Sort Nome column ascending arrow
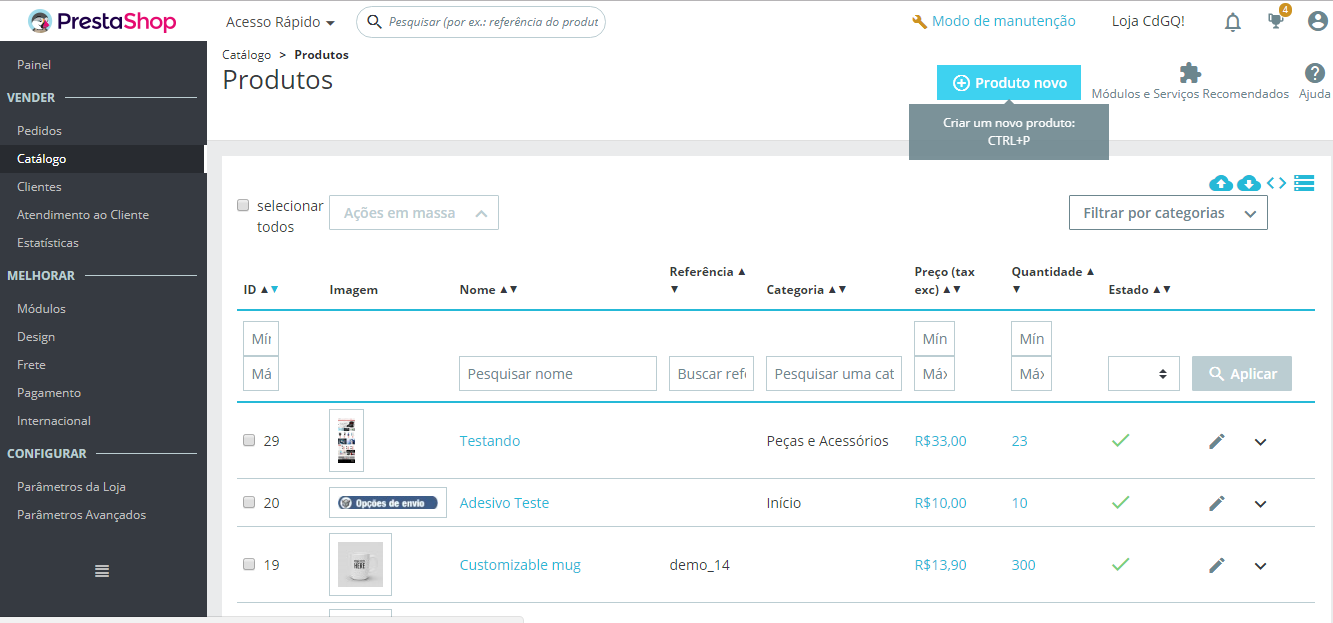This screenshot has width=1333, height=623. coord(503,290)
